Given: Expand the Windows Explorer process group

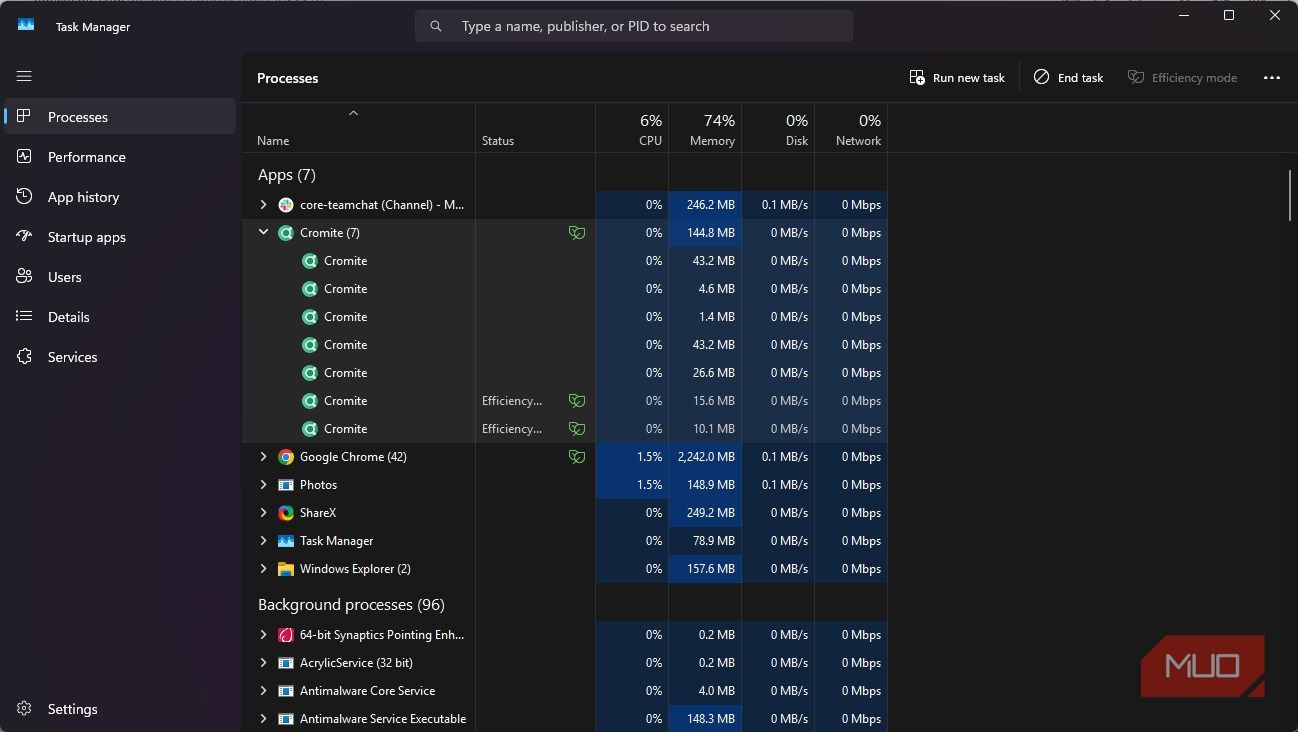Looking at the screenshot, I should [x=264, y=569].
